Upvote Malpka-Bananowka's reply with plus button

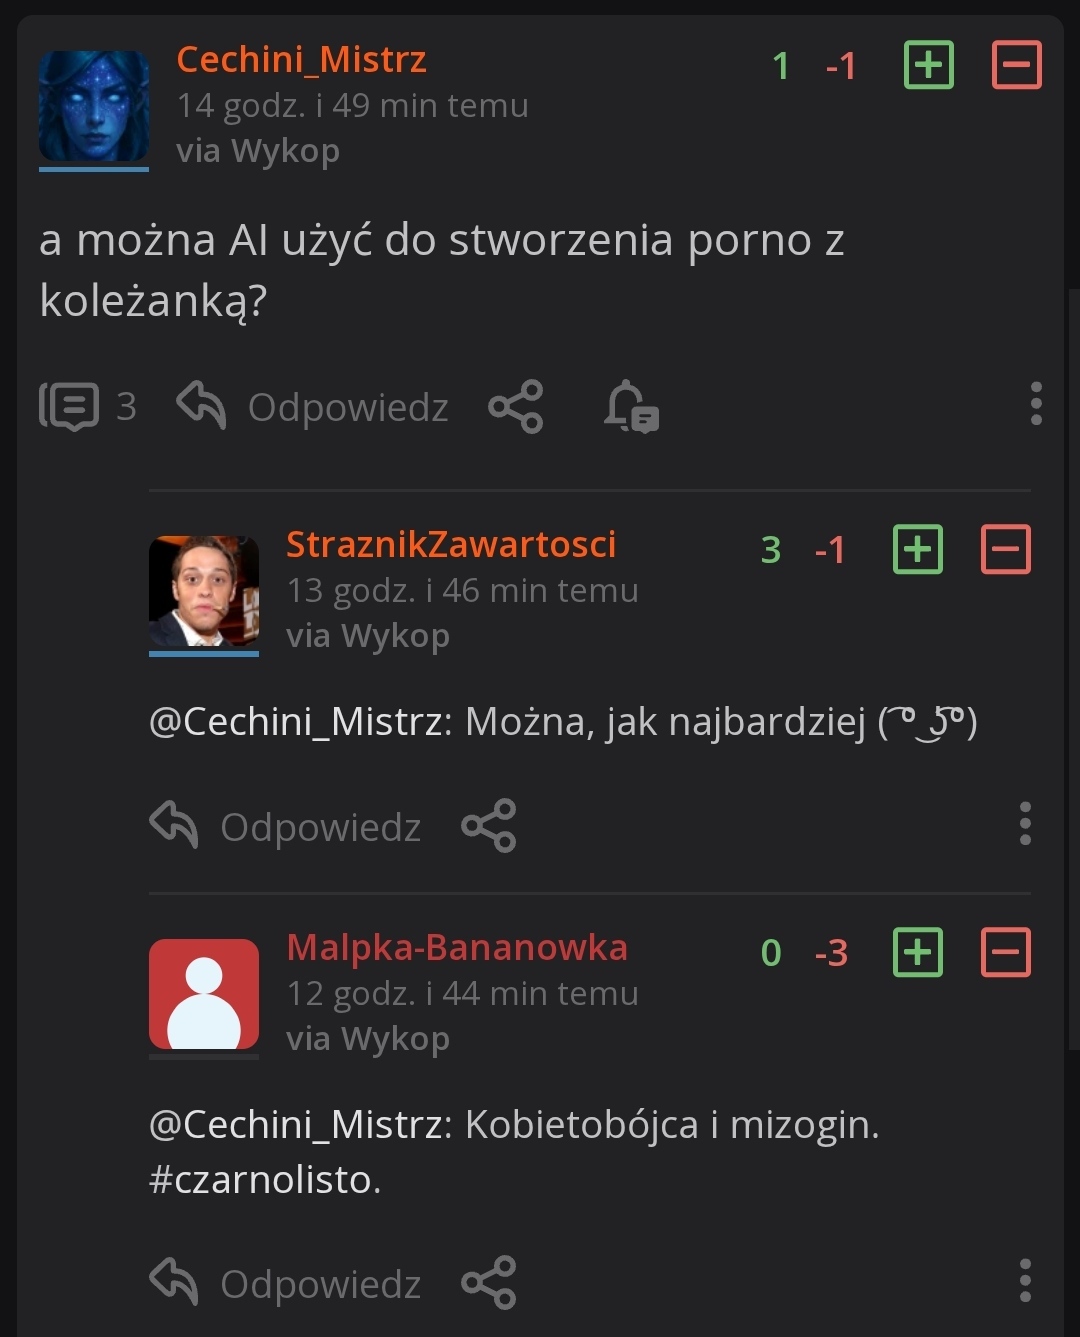(x=917, y=952)
